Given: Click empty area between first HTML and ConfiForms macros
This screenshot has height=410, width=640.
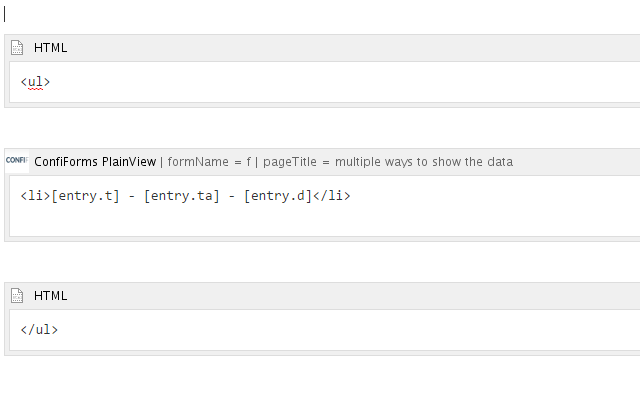Looking at the screenshot, I should point(320,128).
